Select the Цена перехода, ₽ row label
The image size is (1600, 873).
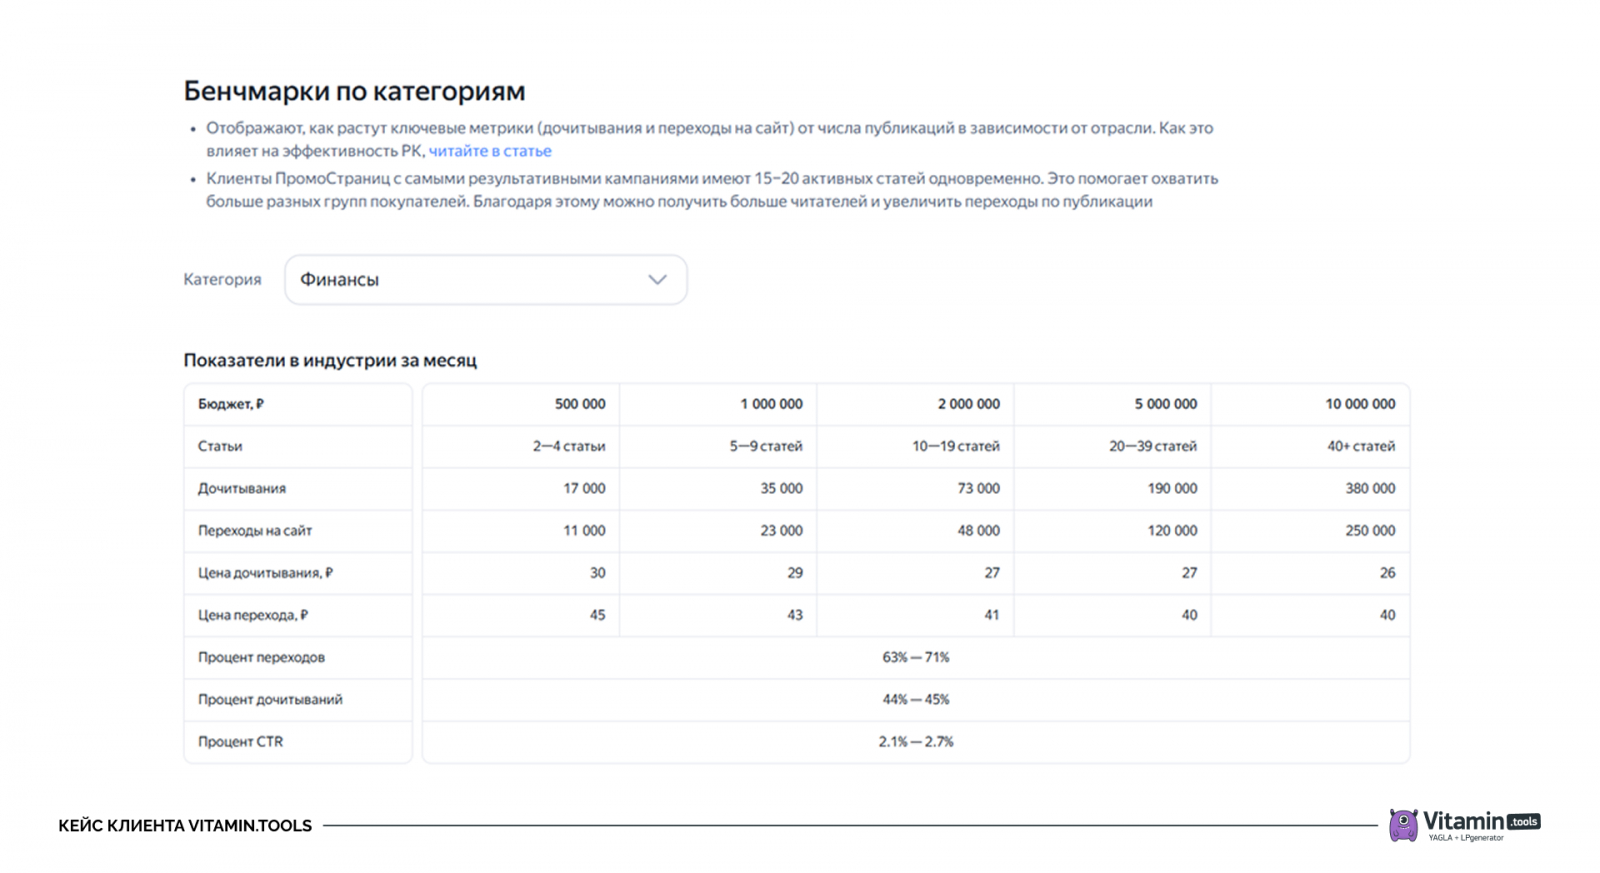point(253,615)
